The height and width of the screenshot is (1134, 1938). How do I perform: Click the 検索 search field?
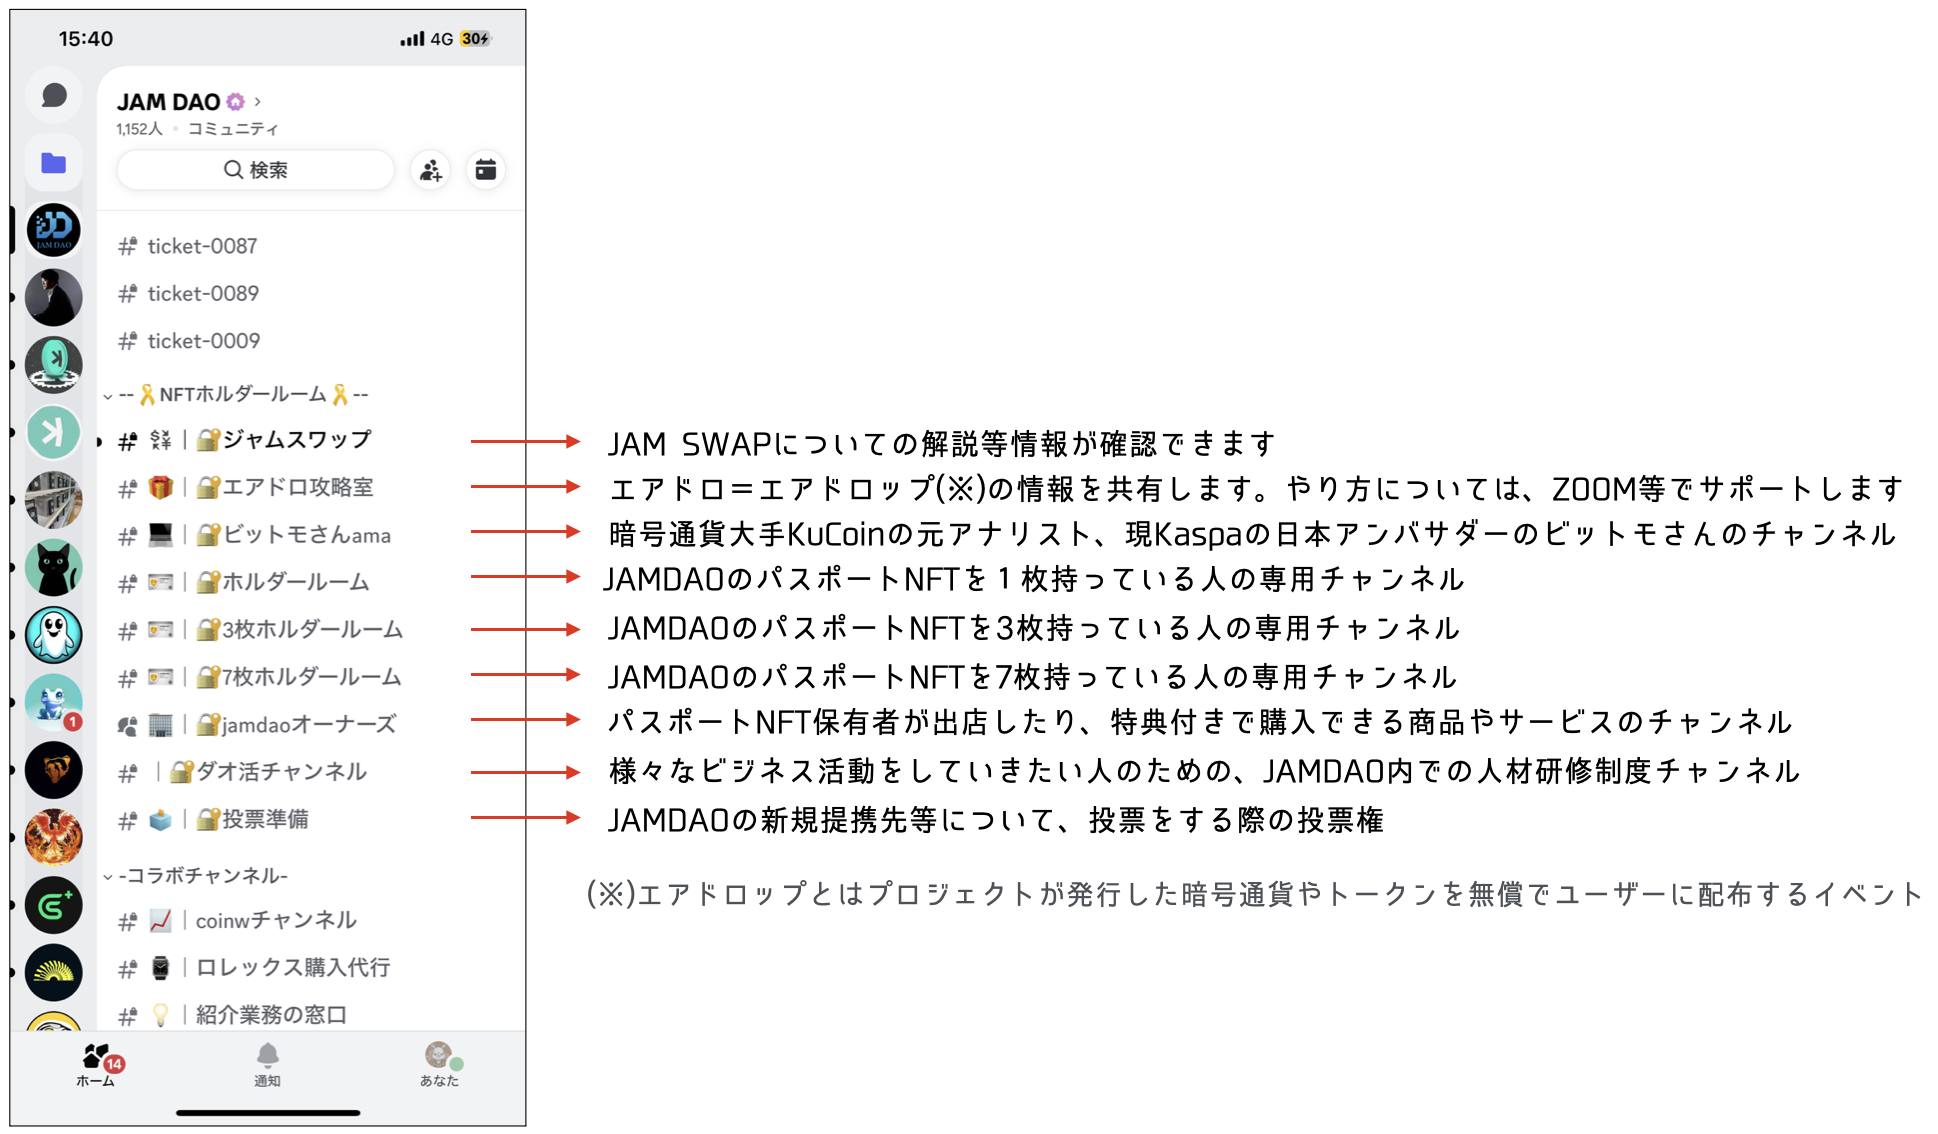(256, 170)
